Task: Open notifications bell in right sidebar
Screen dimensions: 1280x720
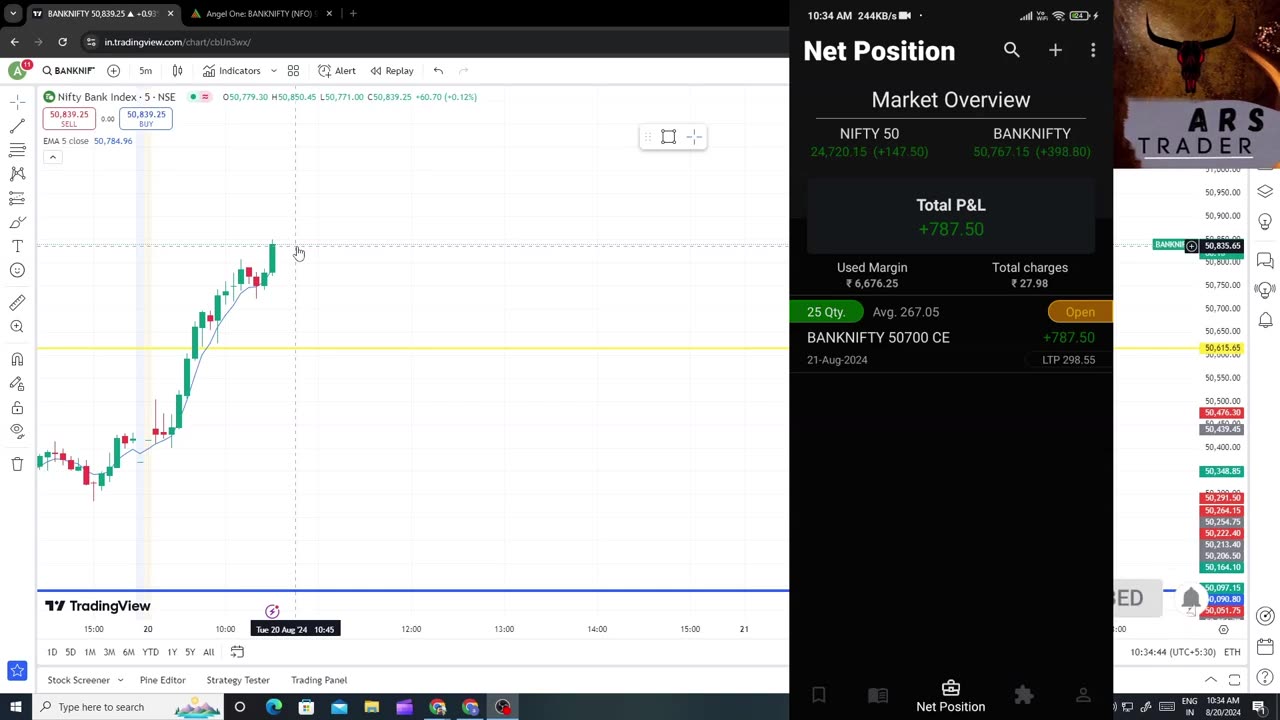Action: point(1265,320)
